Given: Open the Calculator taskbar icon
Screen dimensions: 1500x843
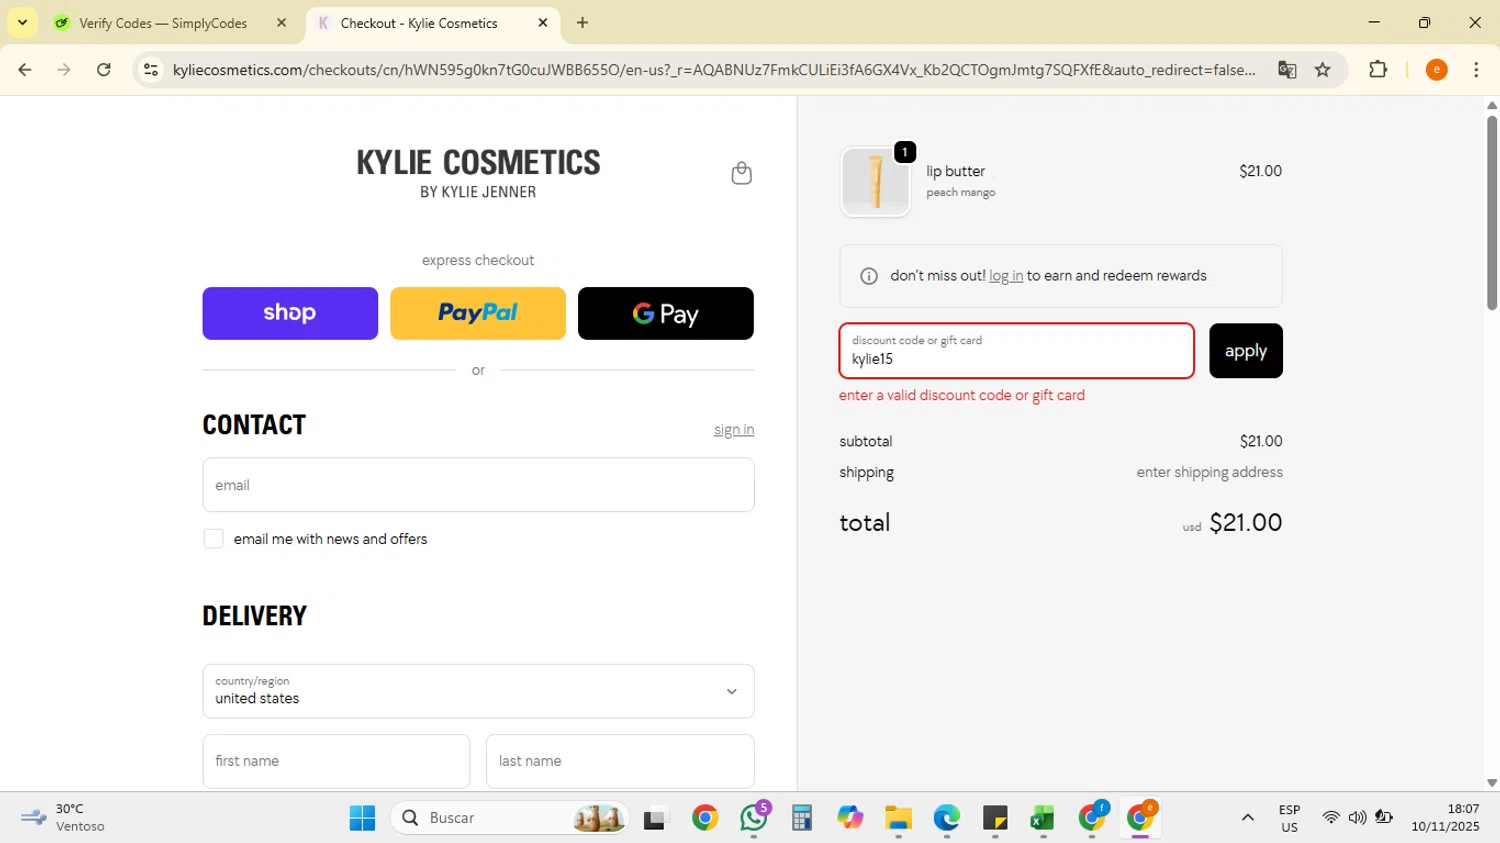Looking at the screenshot, I should tap(802, 818).
